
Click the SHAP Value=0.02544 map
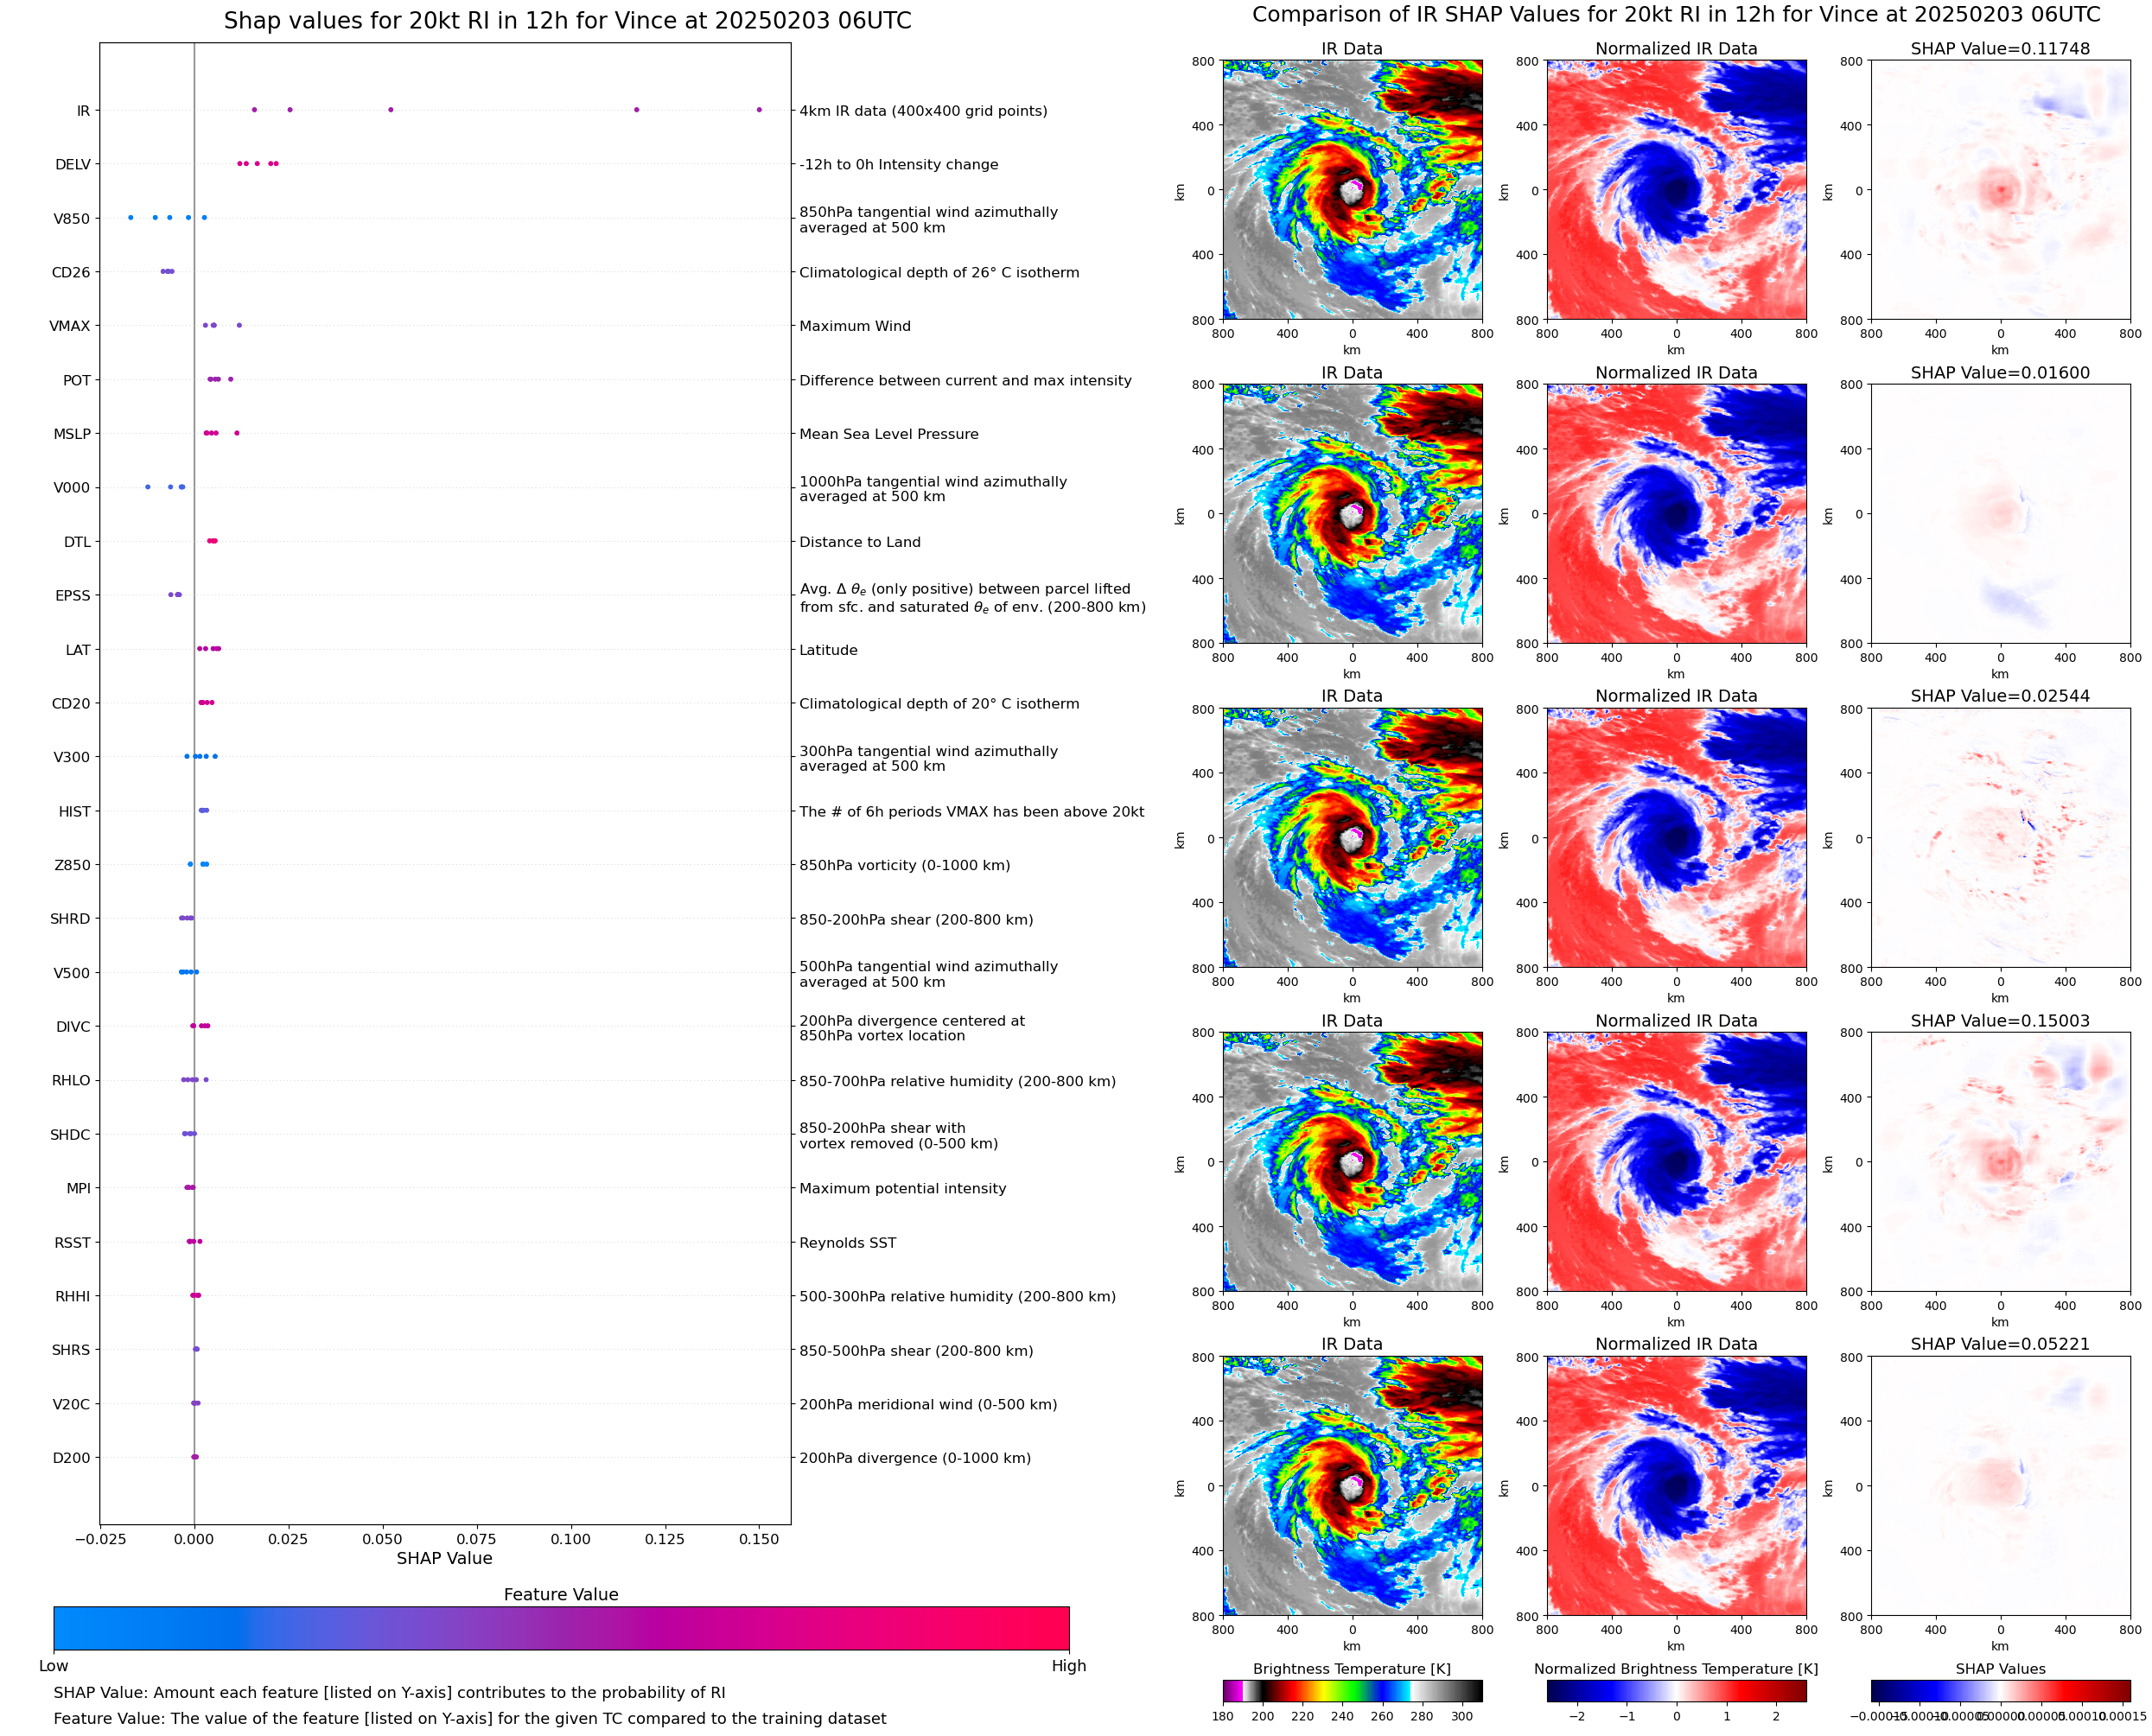click(x=1999, y=838)
